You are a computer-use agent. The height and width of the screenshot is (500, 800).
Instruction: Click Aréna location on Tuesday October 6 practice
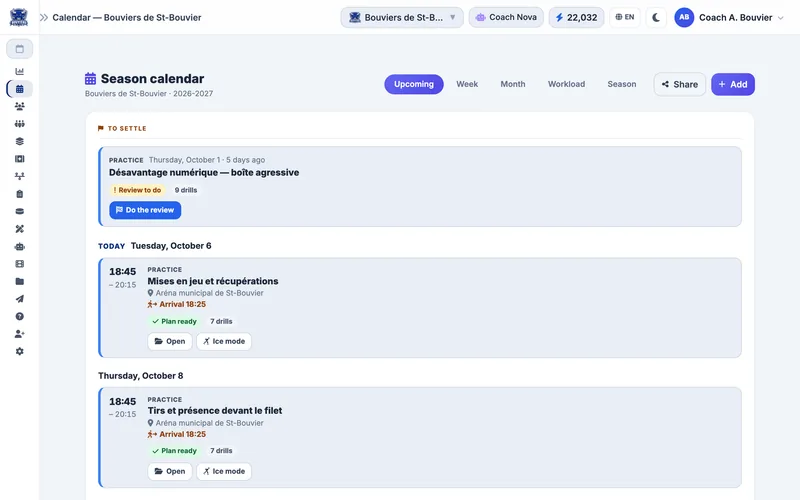coord(206,293)
